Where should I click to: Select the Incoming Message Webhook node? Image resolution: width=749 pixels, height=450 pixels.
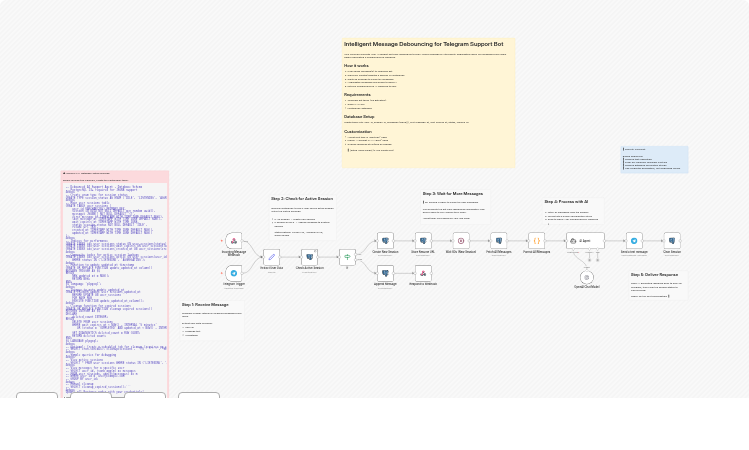pyautogui.click(x=233, y=240)
